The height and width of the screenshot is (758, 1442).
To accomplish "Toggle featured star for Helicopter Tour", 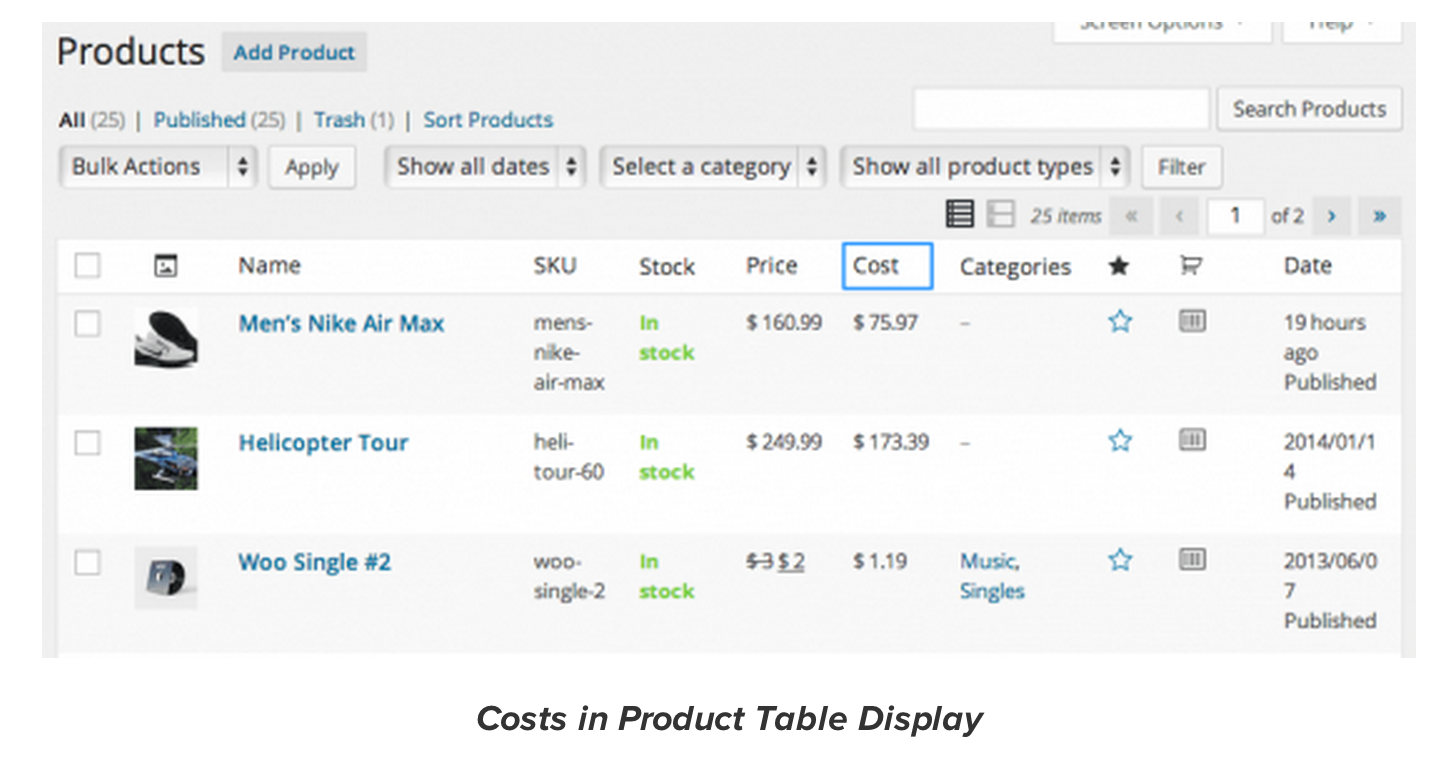I will coord(1120,441).
